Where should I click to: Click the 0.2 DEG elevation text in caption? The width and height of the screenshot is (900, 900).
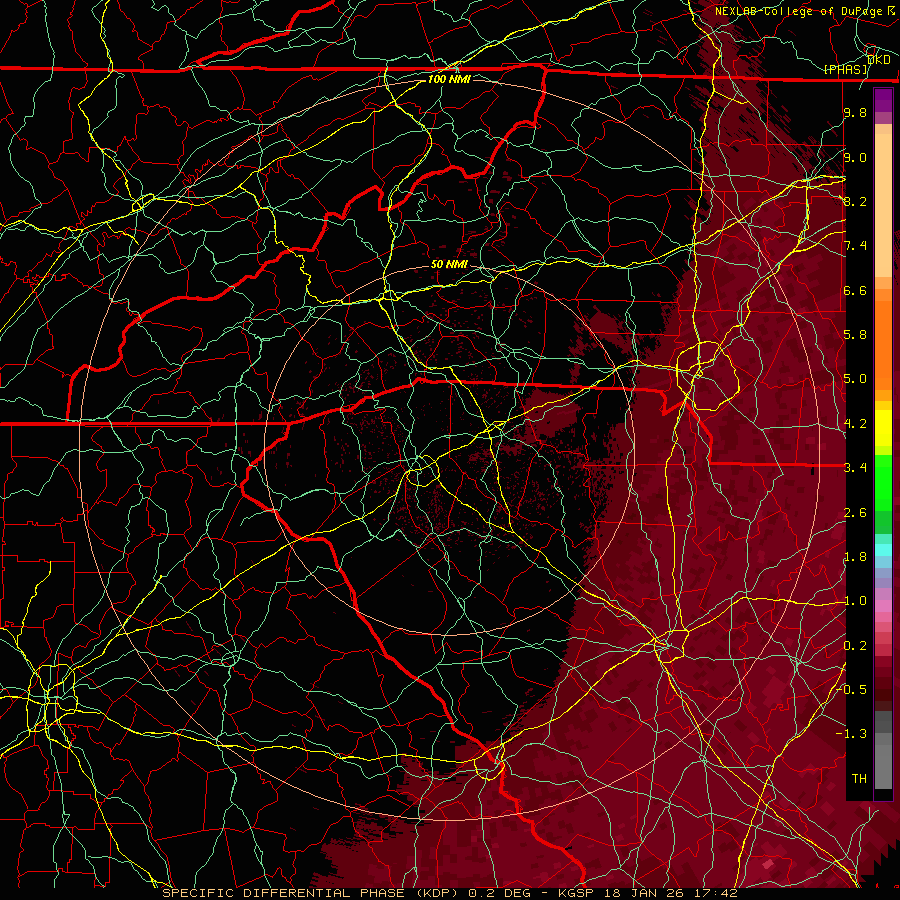click(x=499, y=893)
